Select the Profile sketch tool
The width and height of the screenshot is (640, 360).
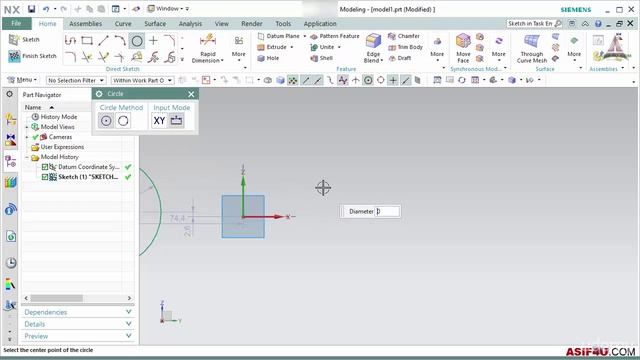point(70,40)
